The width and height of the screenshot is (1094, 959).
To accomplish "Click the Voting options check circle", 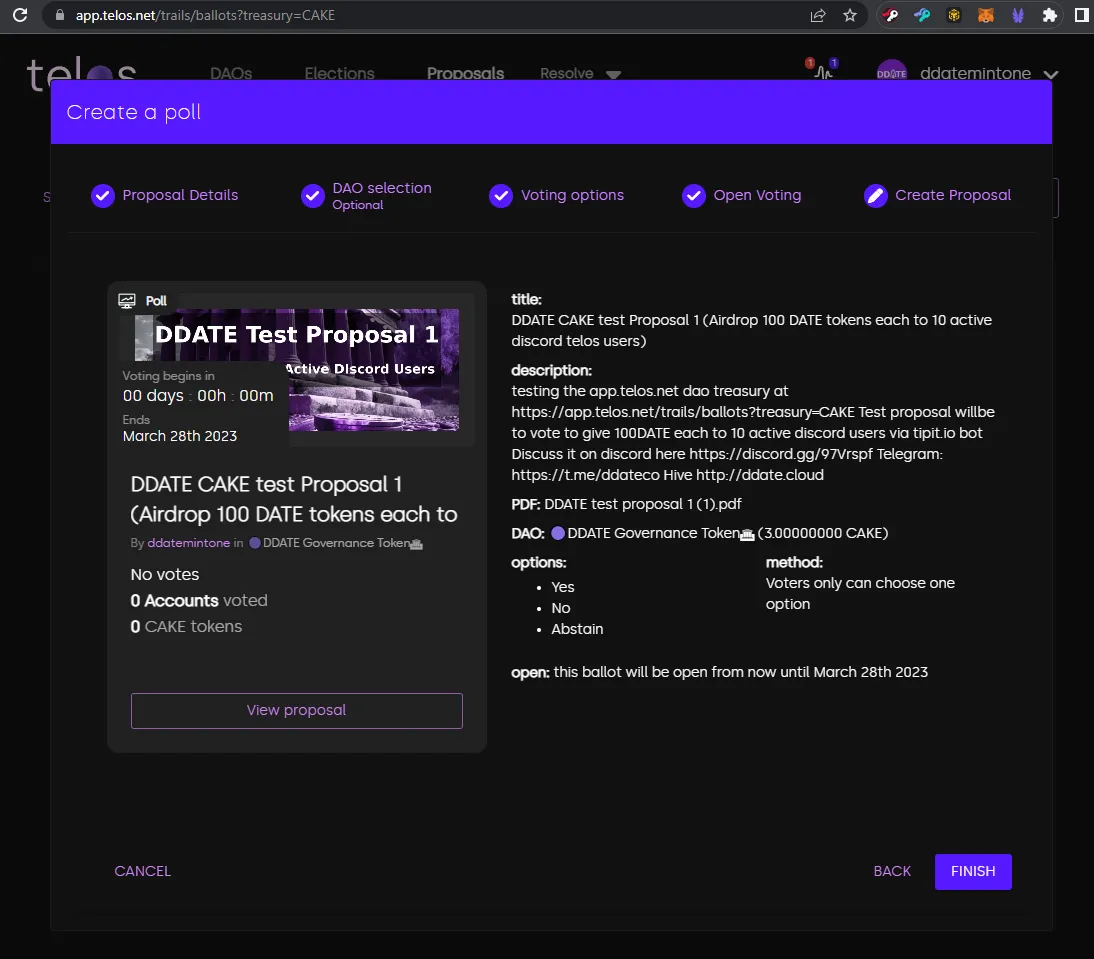I will pyautogui.click(x=501, y=196).
